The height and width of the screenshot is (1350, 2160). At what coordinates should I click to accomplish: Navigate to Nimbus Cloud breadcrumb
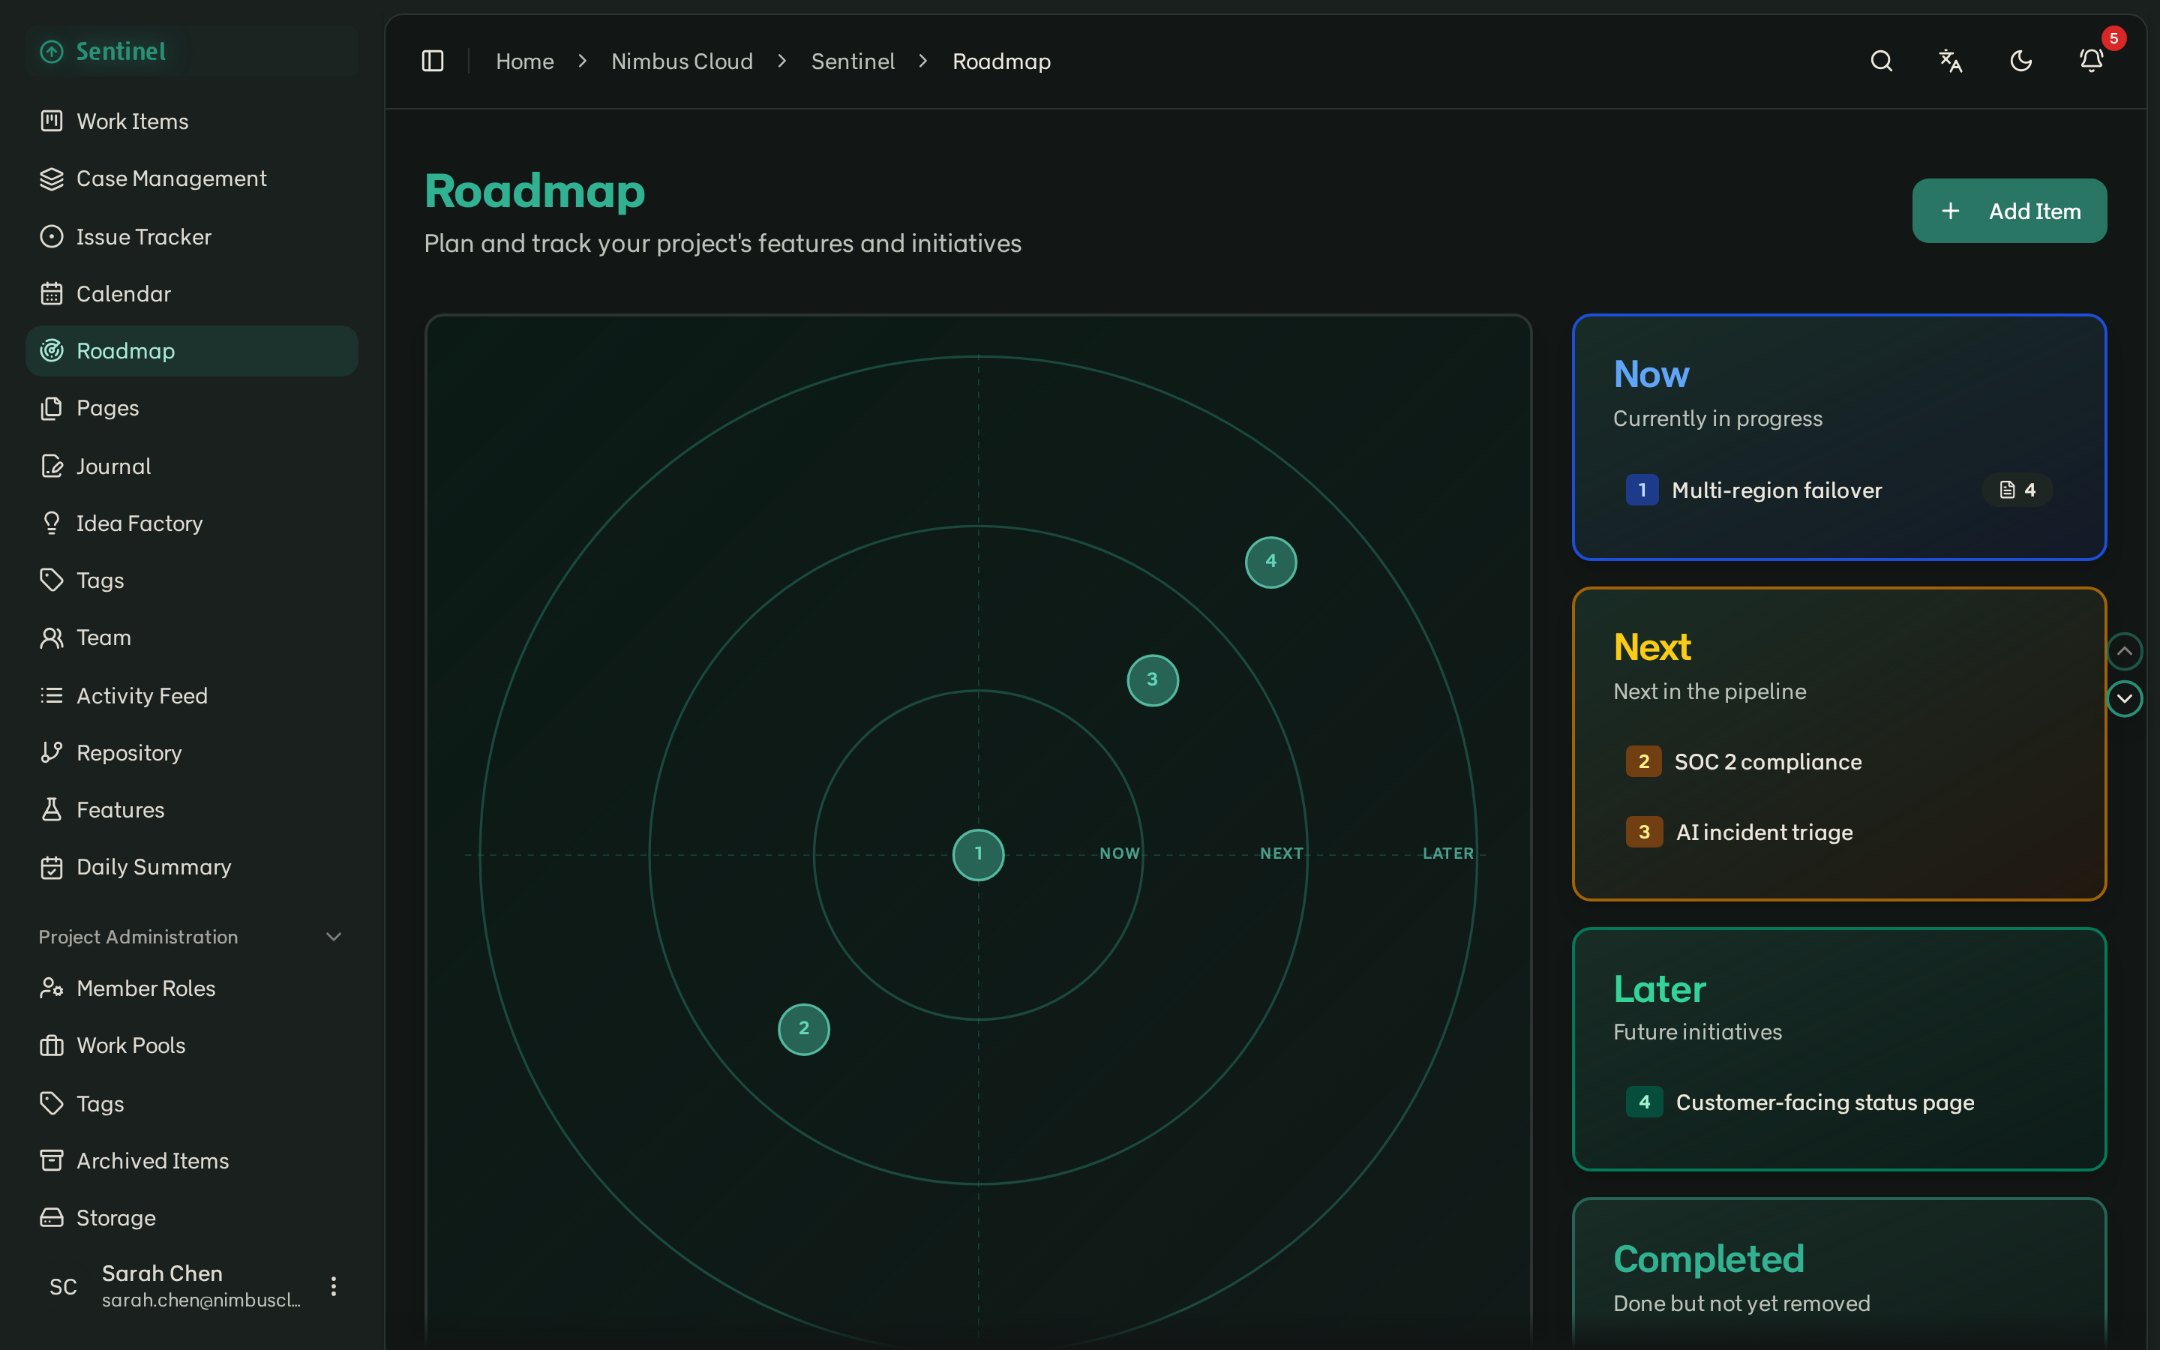click(x=681, y=61)
